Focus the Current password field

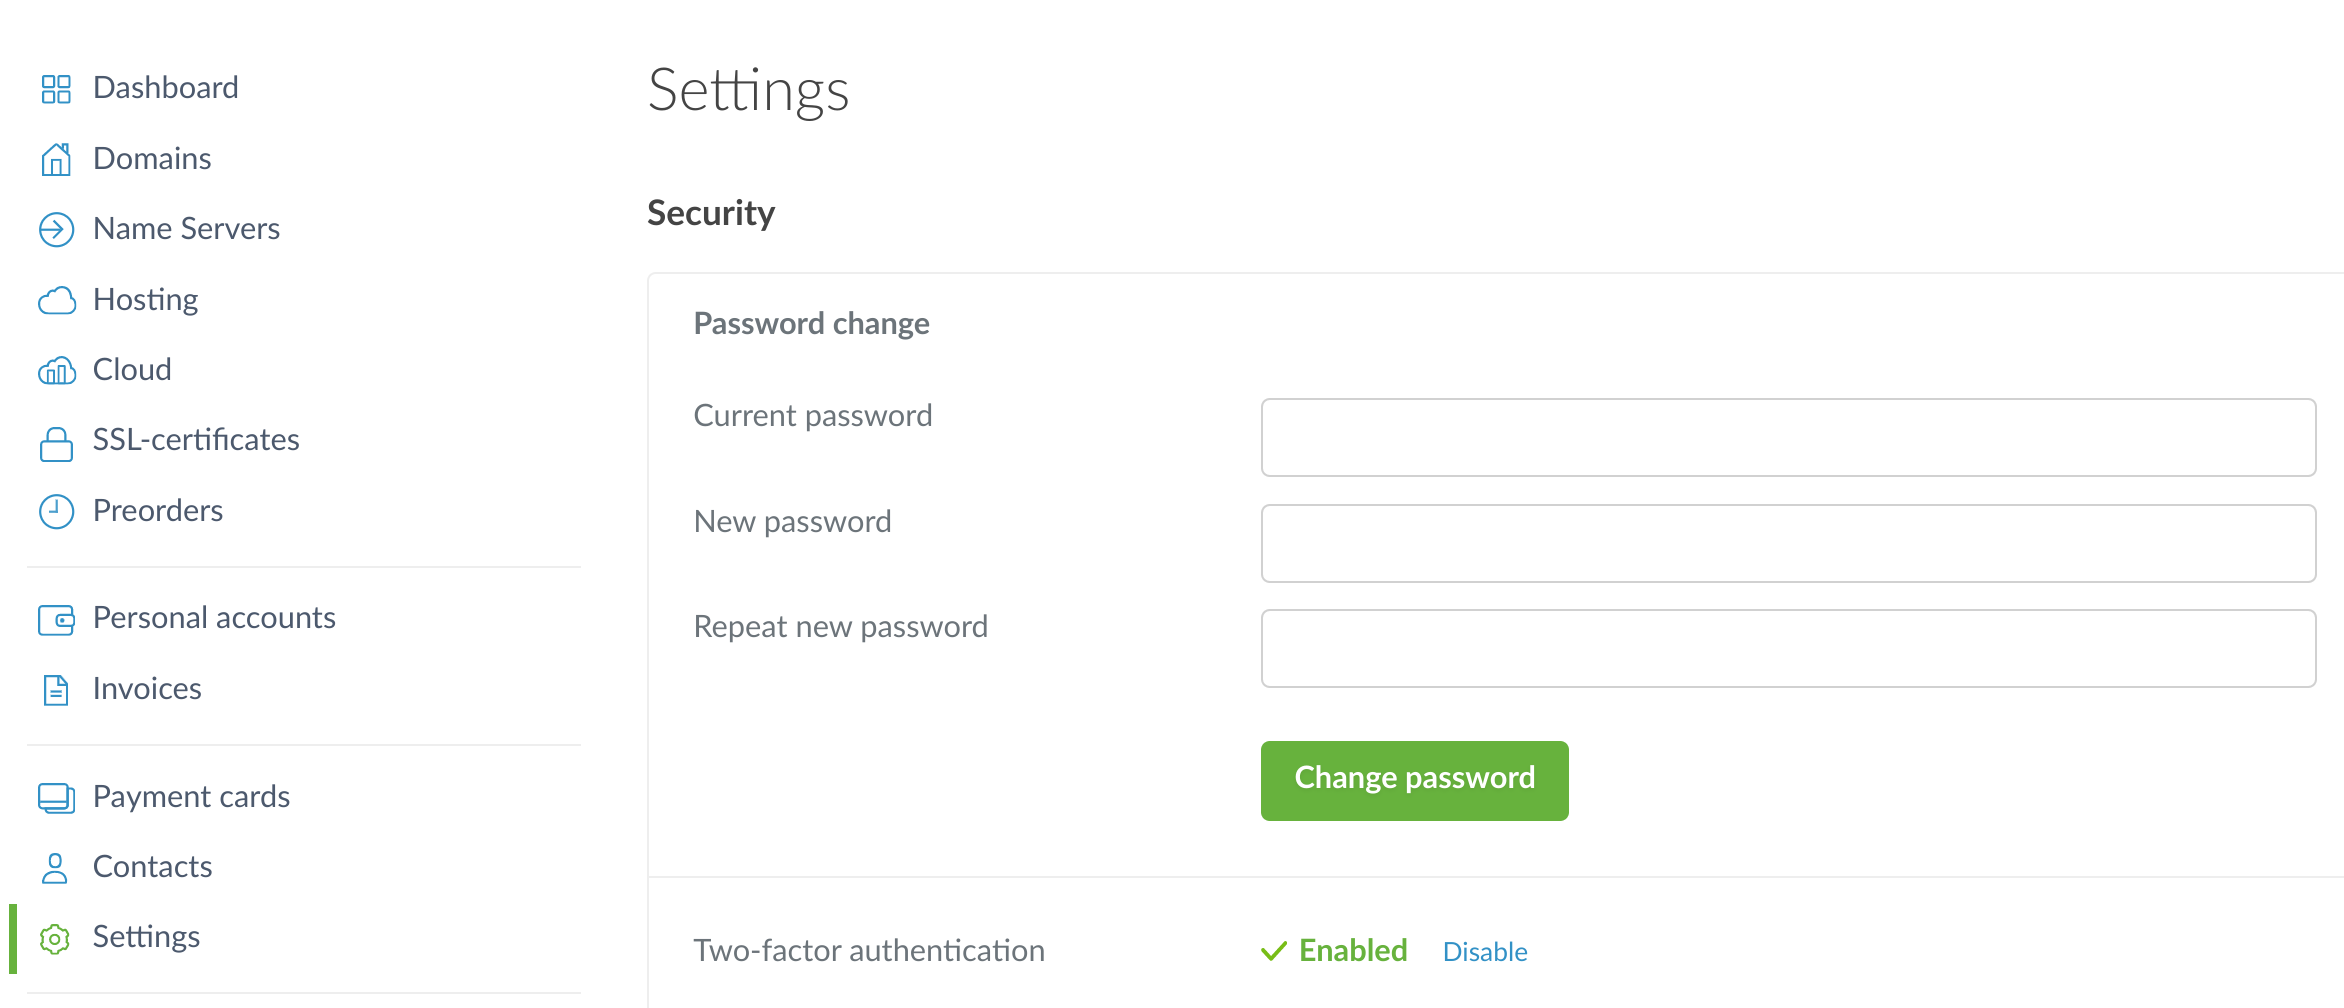[x=1787, y=438]
